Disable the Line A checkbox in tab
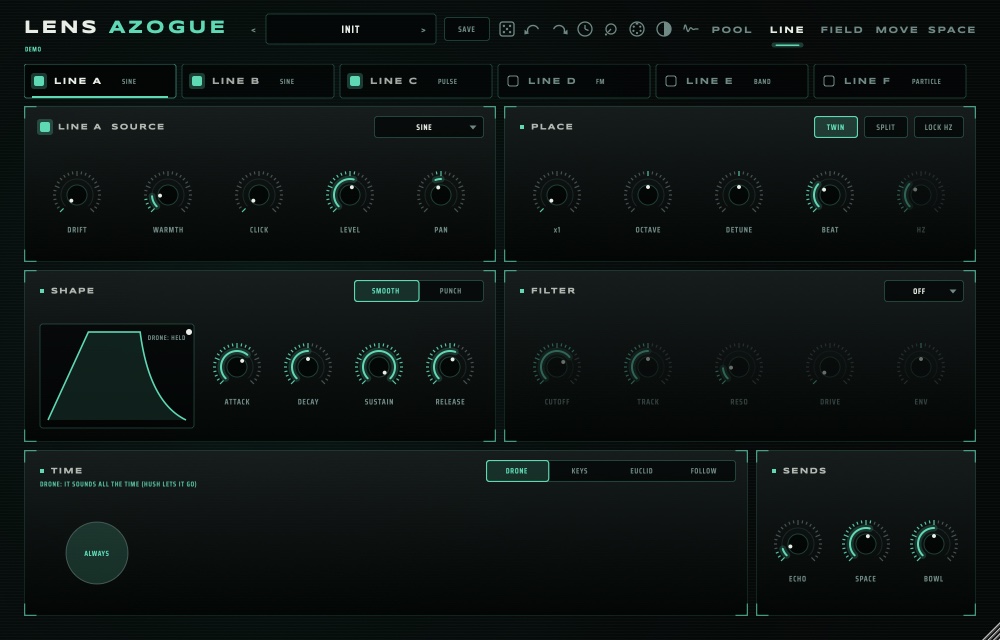Image resolution: width=1000 pixels, height=640 pixels. tap(39, 81)
